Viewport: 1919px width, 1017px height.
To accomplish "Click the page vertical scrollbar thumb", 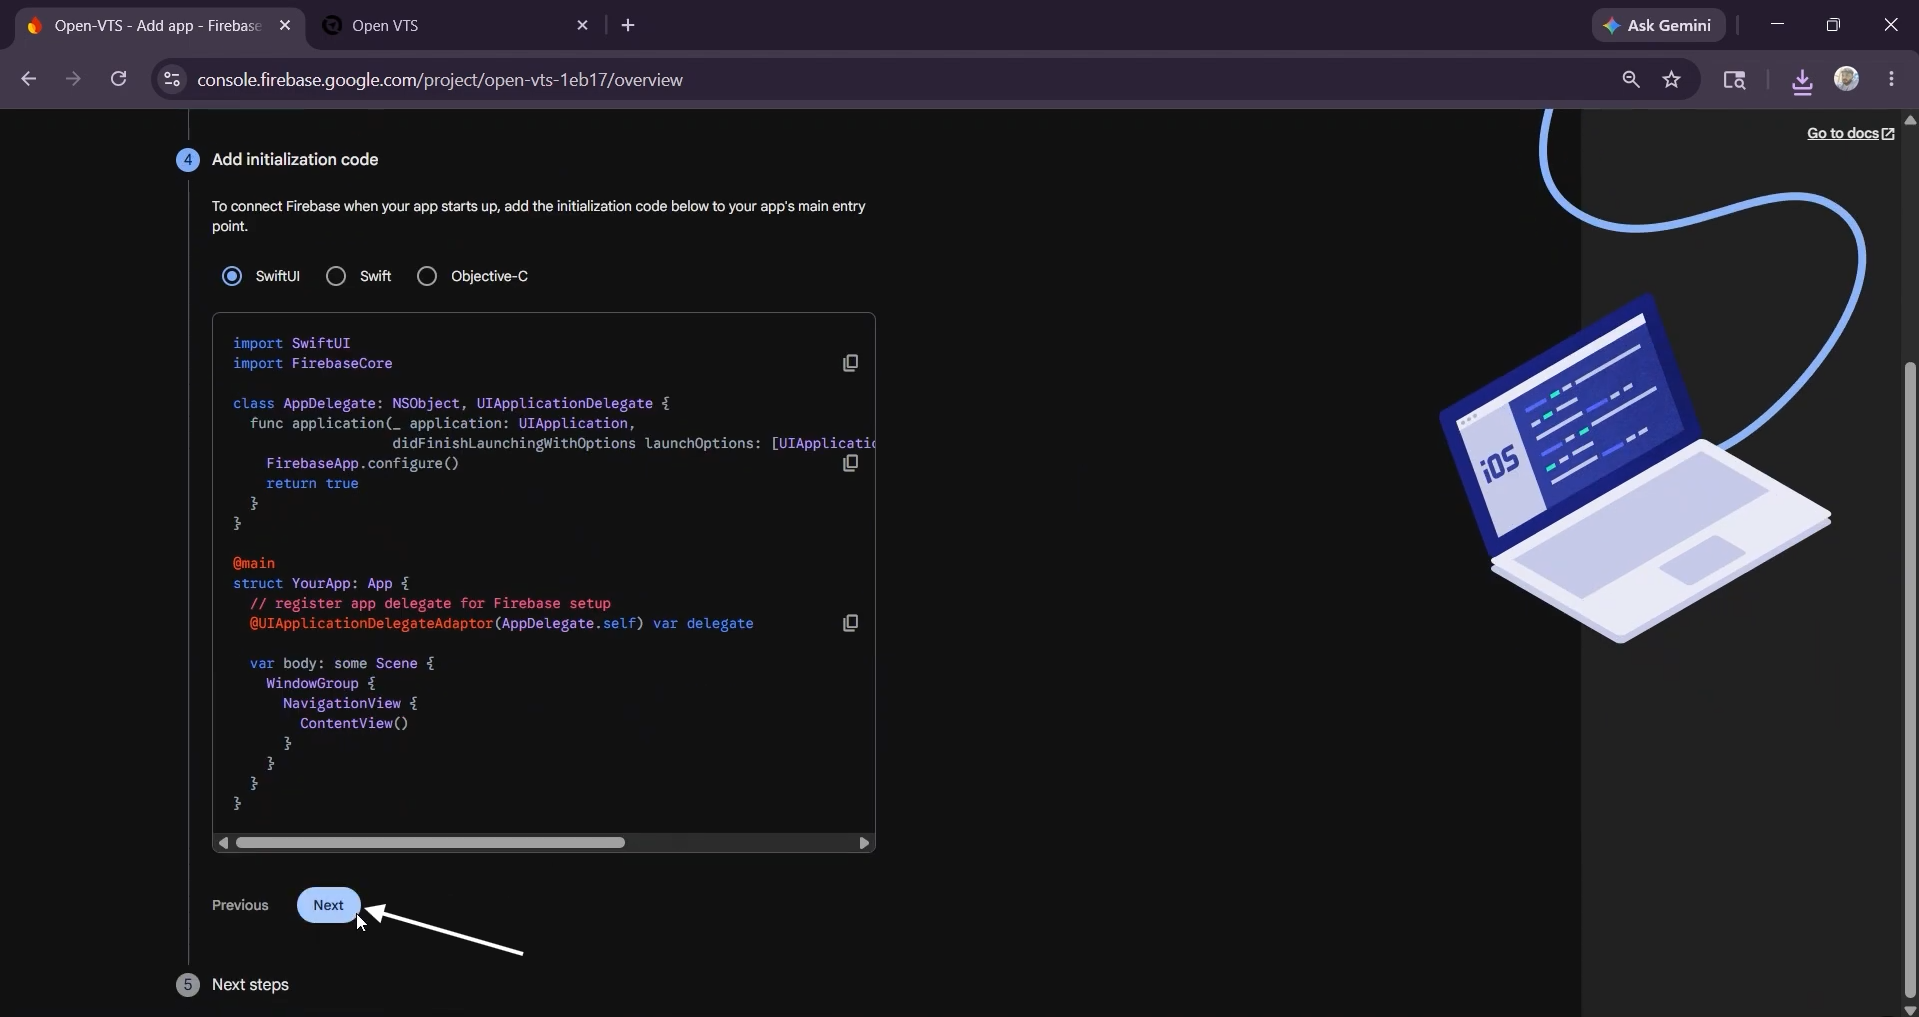I will 1910,680.
